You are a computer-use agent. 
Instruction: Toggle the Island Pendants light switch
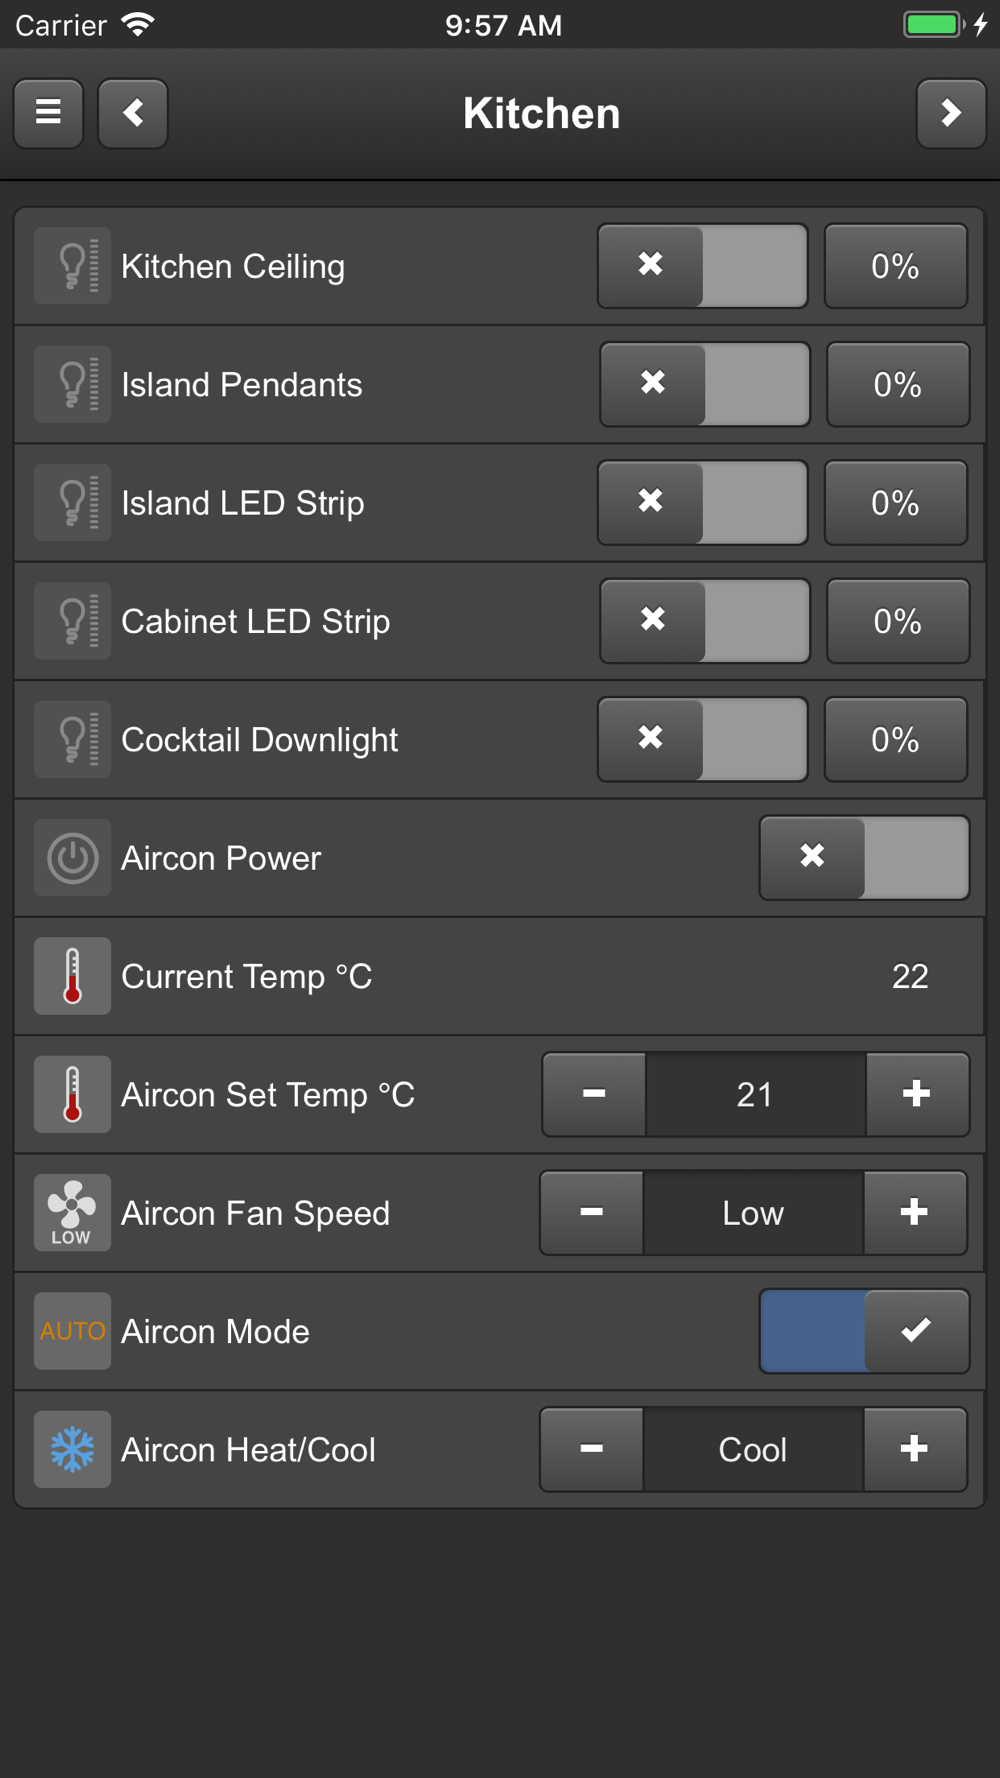coord(705,385)
